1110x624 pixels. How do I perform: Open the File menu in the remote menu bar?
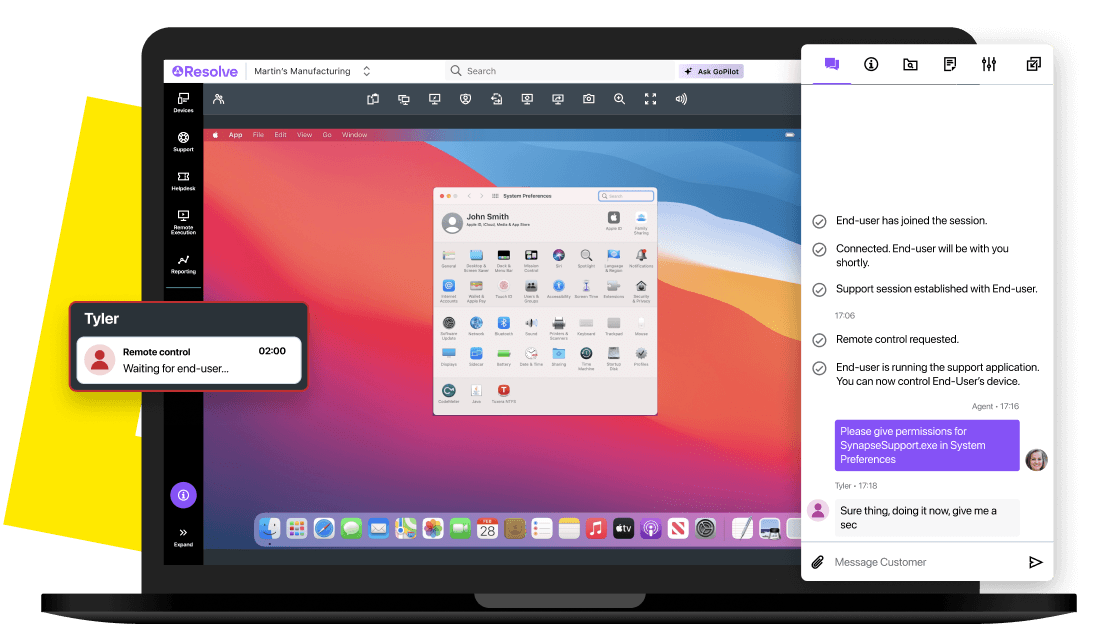pos(258,135)
